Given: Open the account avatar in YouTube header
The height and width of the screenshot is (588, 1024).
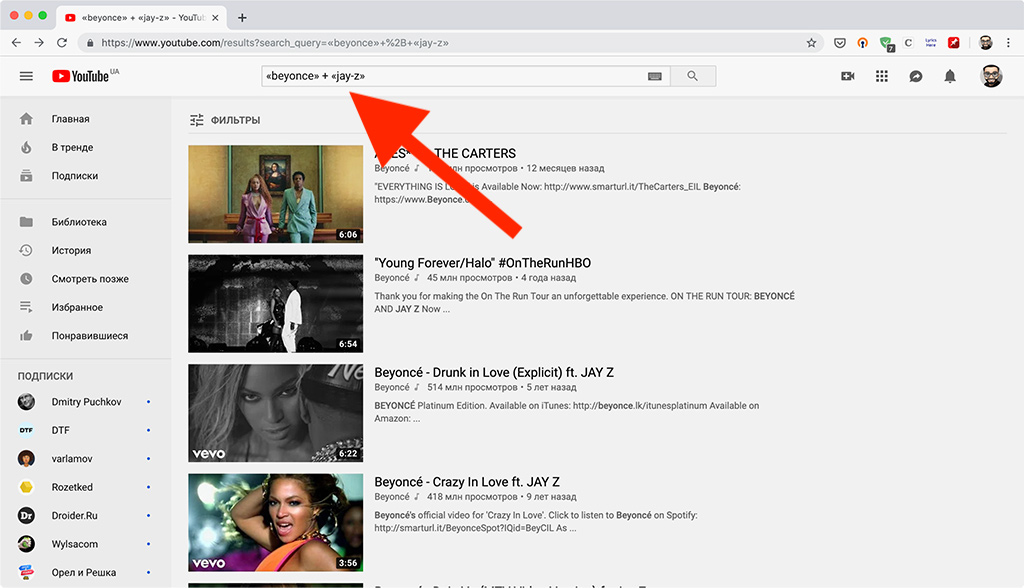Looking at the screenshot, I should click(991, 76).
